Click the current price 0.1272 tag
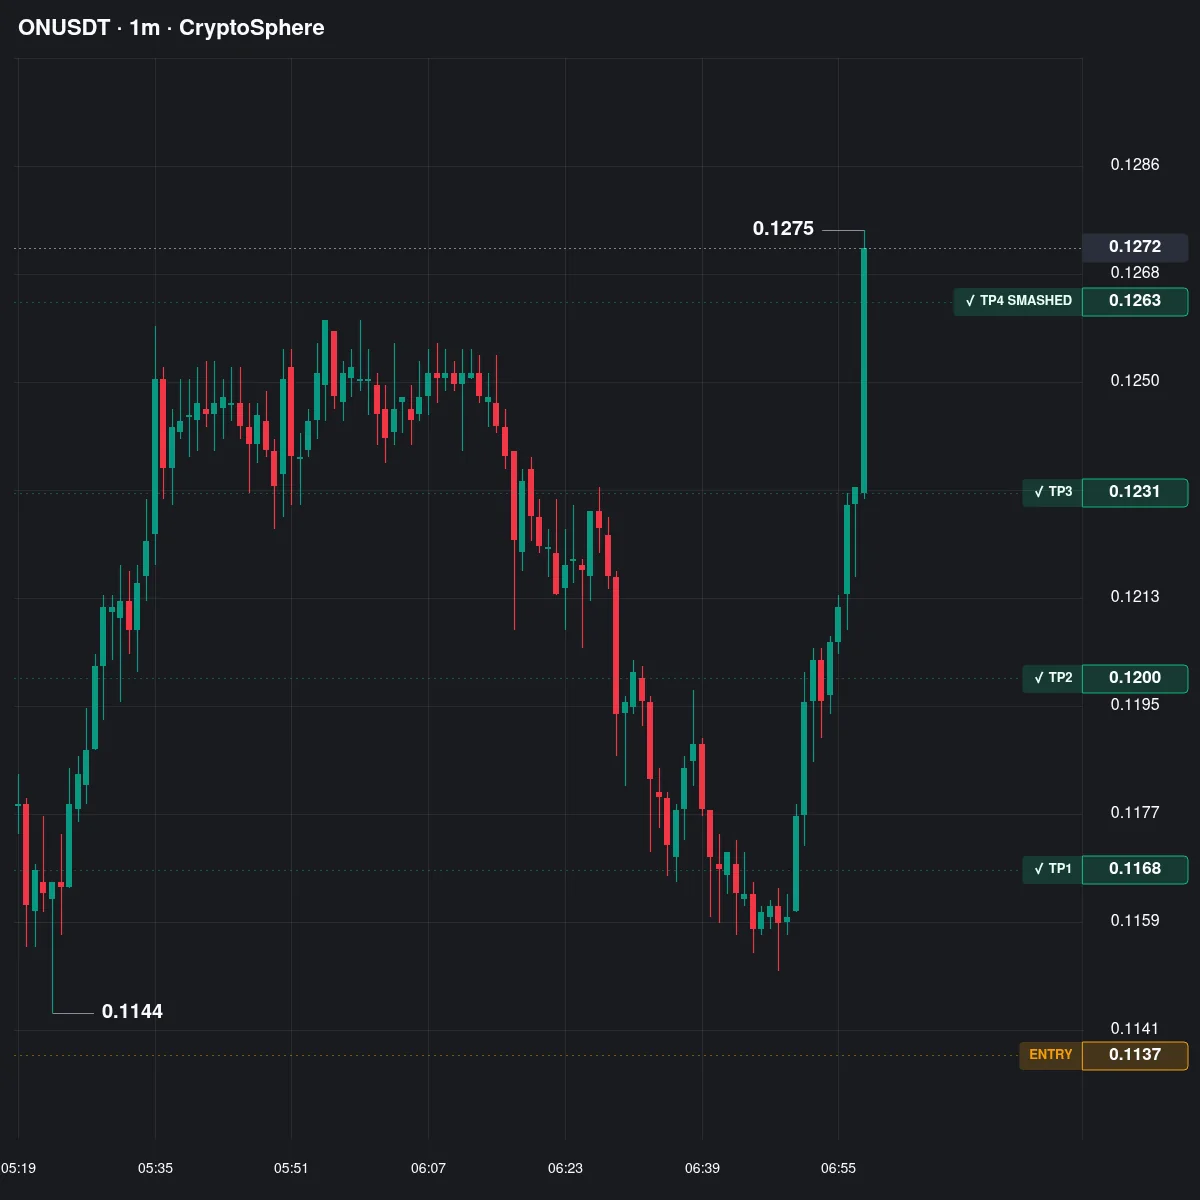Viewport: 1200px width, 1200px height. (1135, 247)
